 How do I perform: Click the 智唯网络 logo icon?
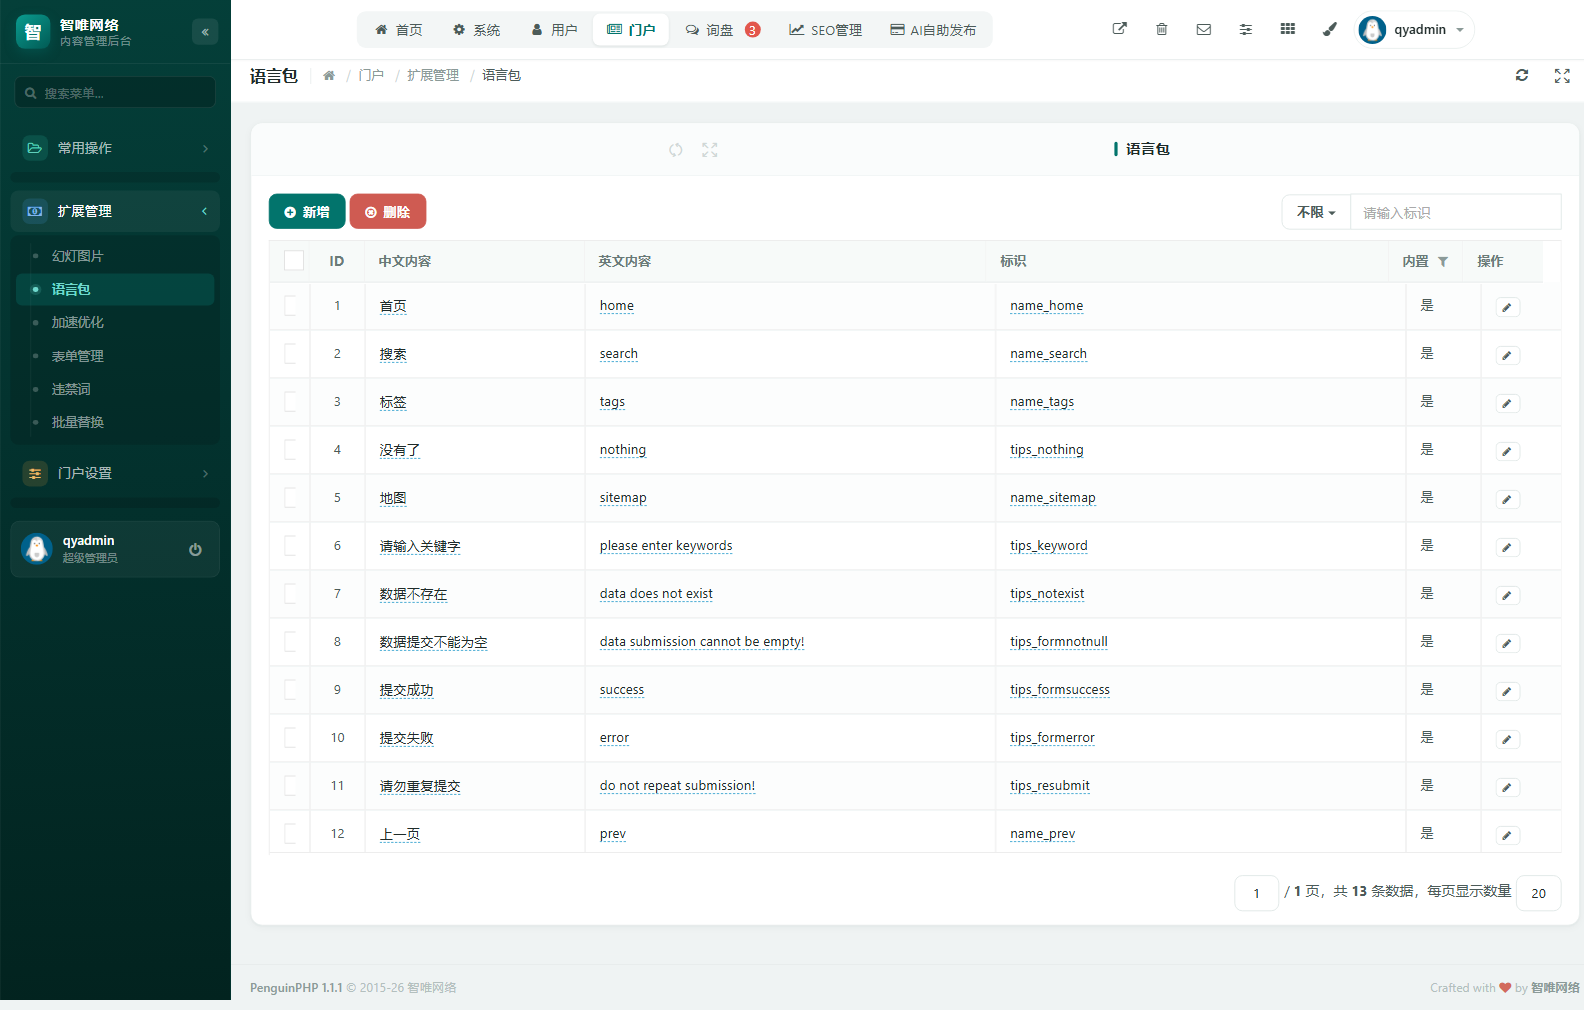point(33,32)
